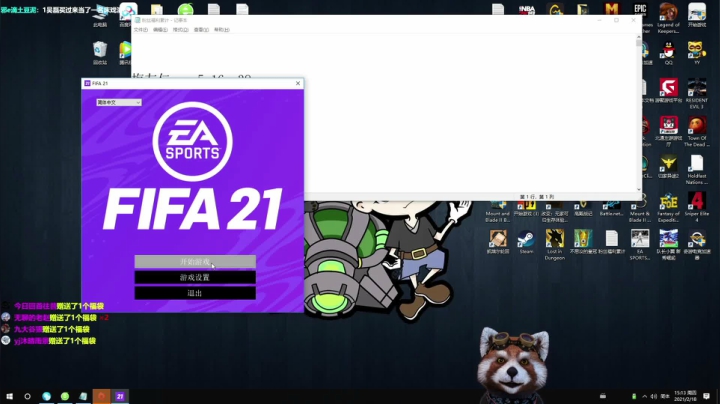
Task: Select the YY desktop icon
Action: [x=697, y=53]
